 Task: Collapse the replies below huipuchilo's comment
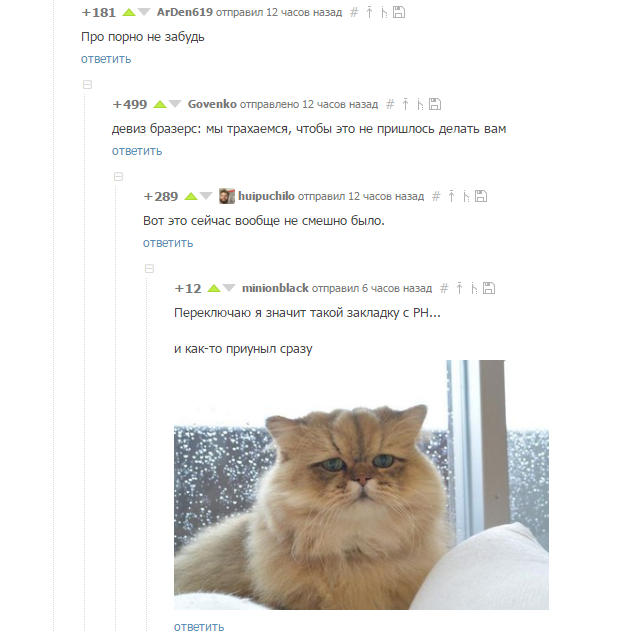(x=150, y=268)
